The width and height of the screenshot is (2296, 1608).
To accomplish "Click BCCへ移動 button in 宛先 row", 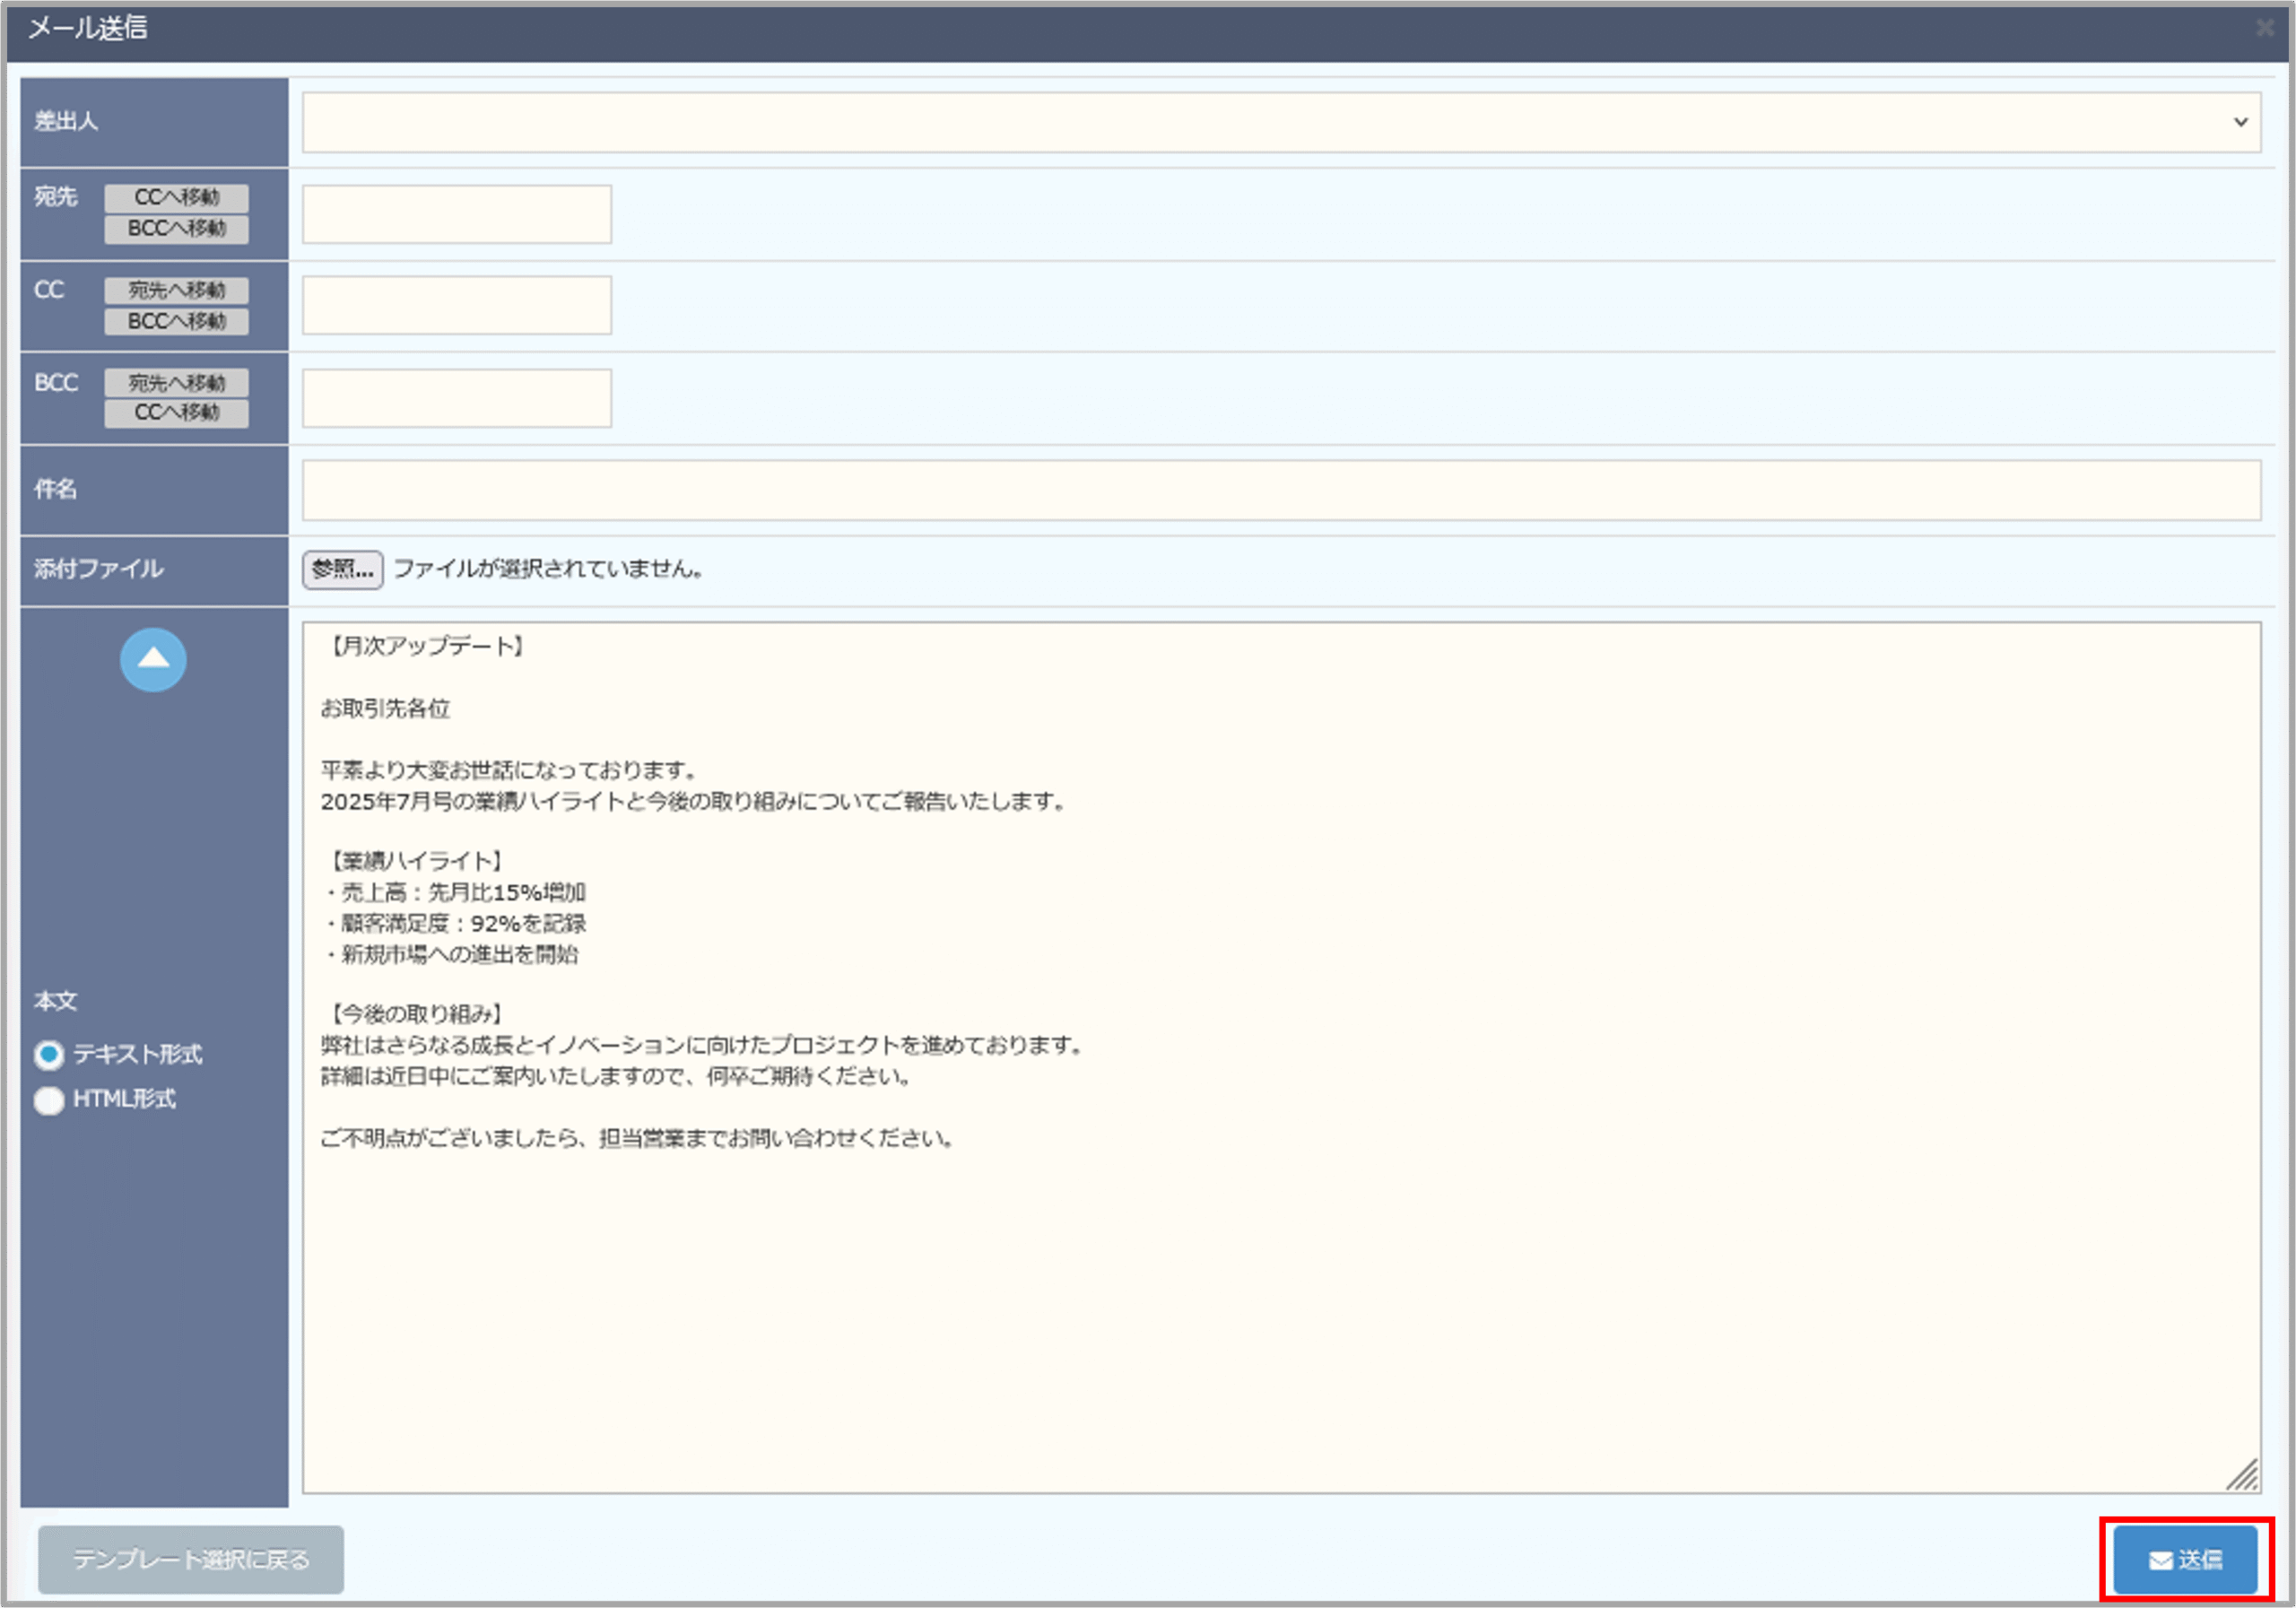I will point(176,228).
